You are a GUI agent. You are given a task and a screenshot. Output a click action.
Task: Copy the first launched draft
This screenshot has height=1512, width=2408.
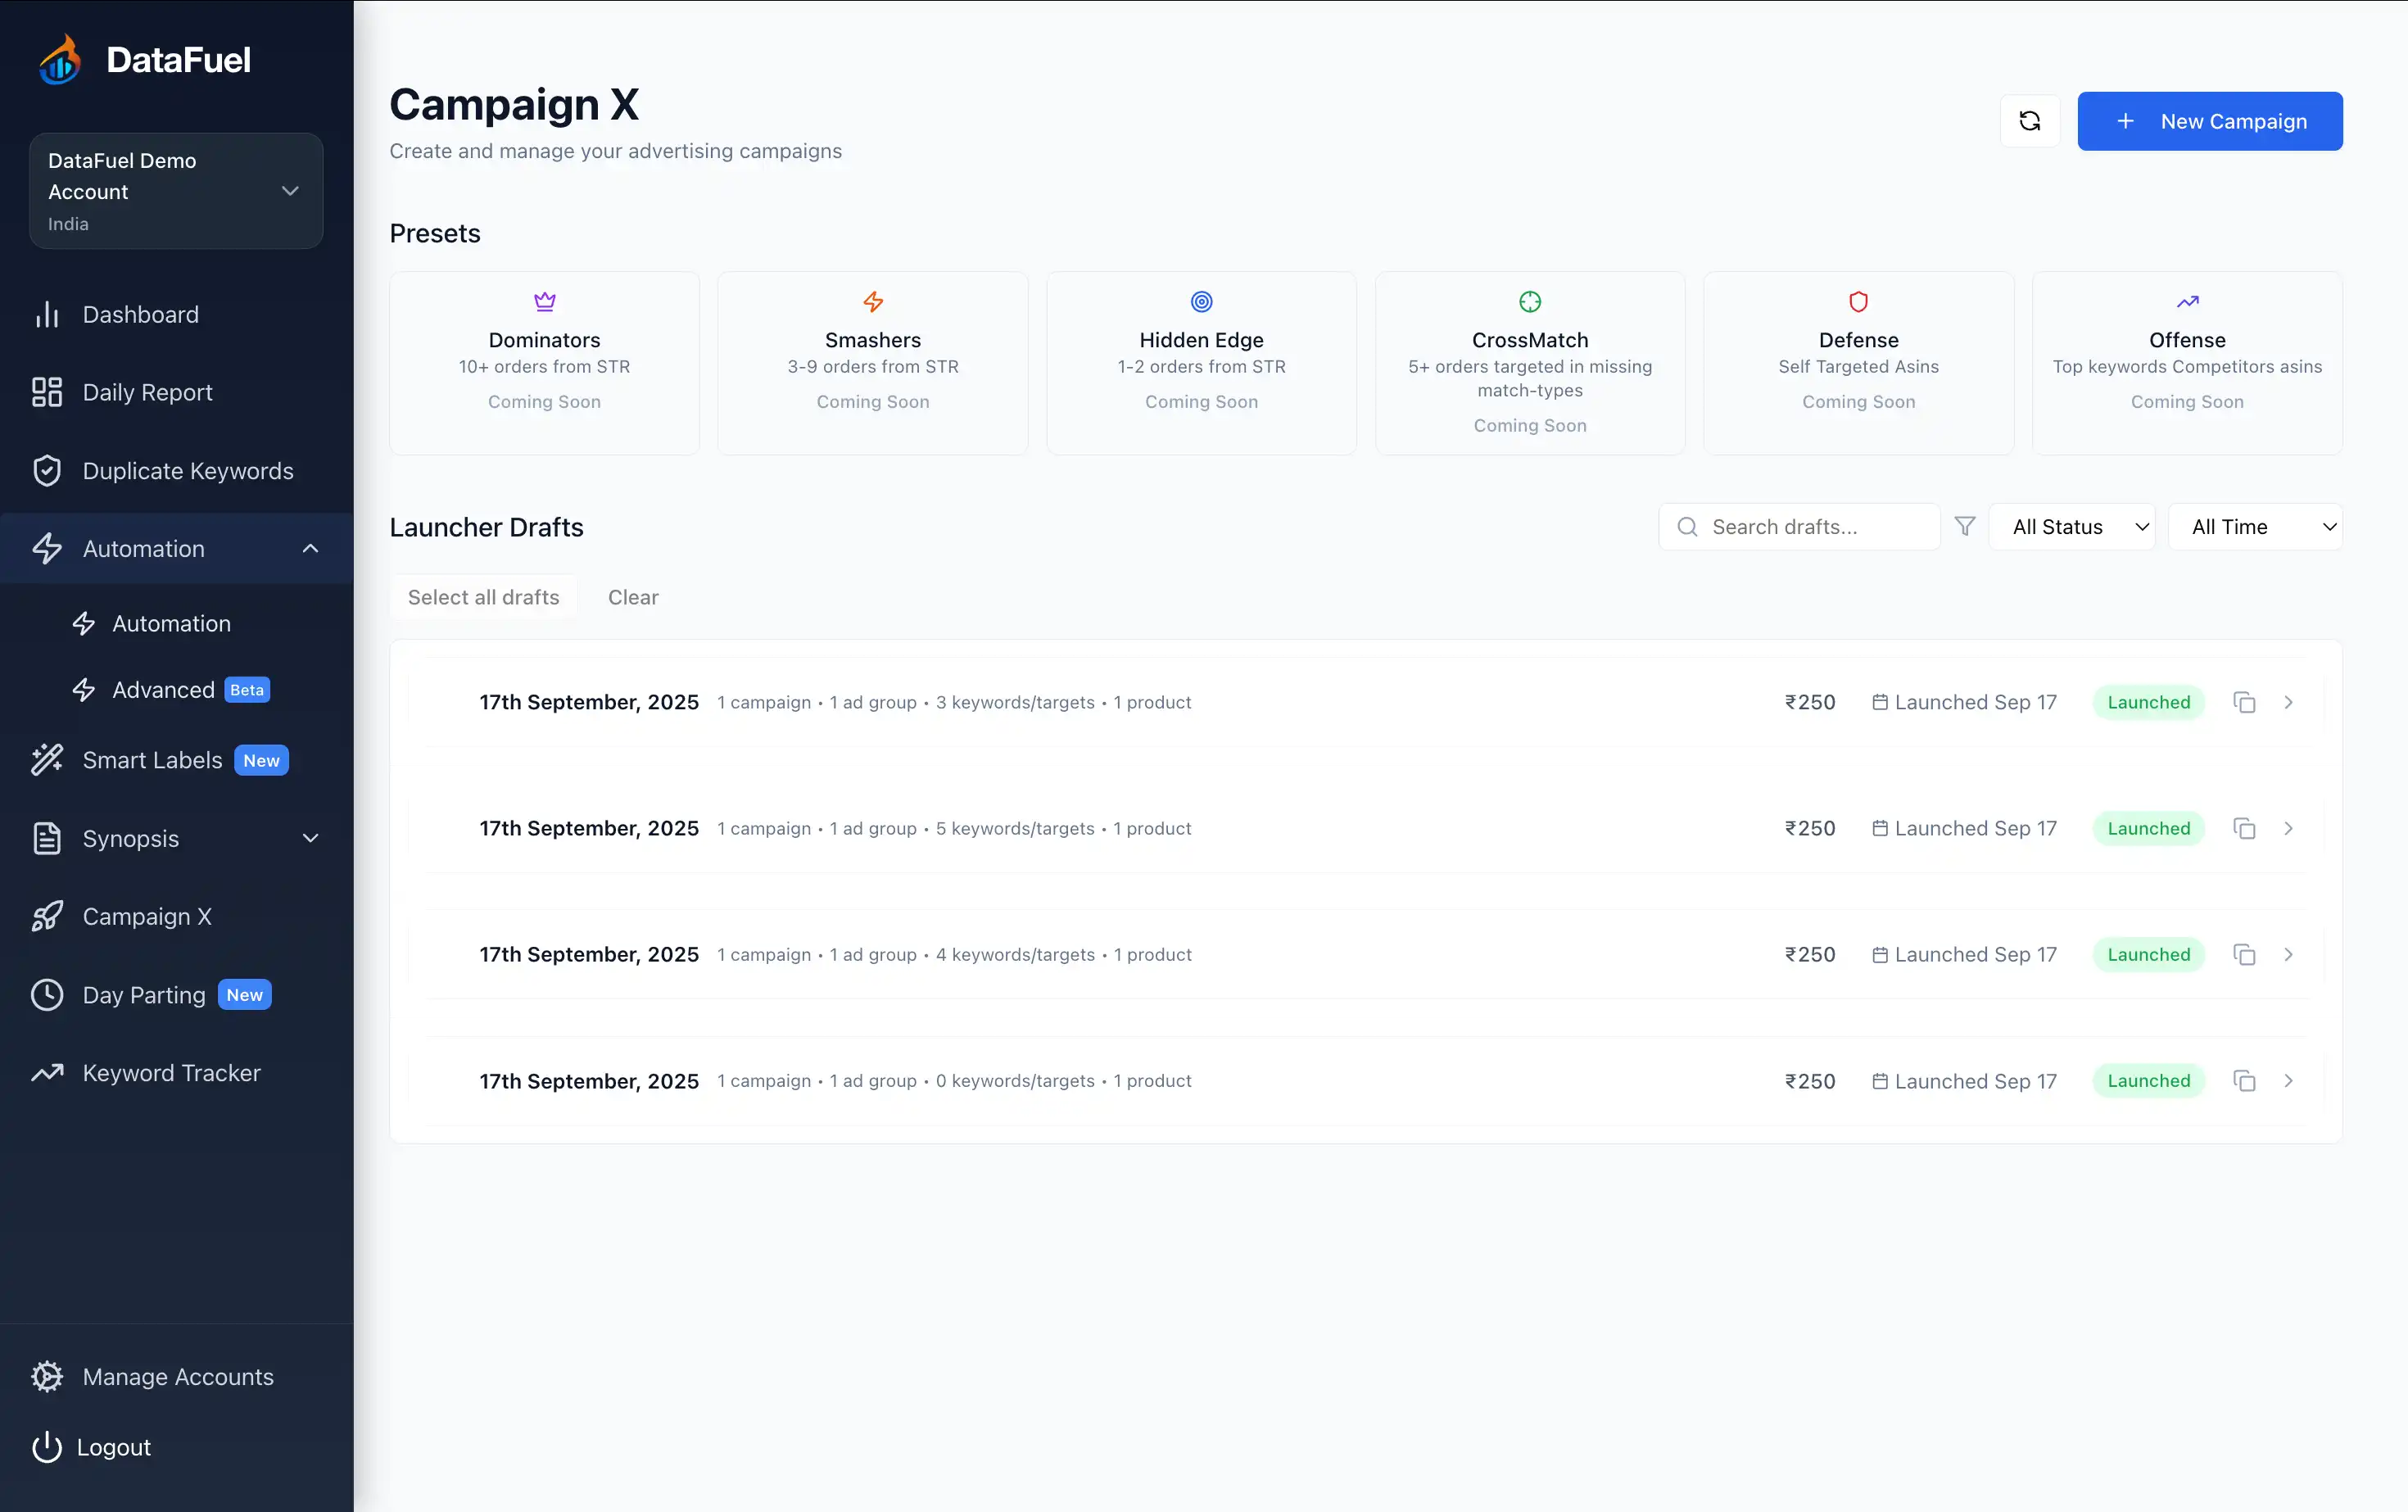click(2243, 701)
